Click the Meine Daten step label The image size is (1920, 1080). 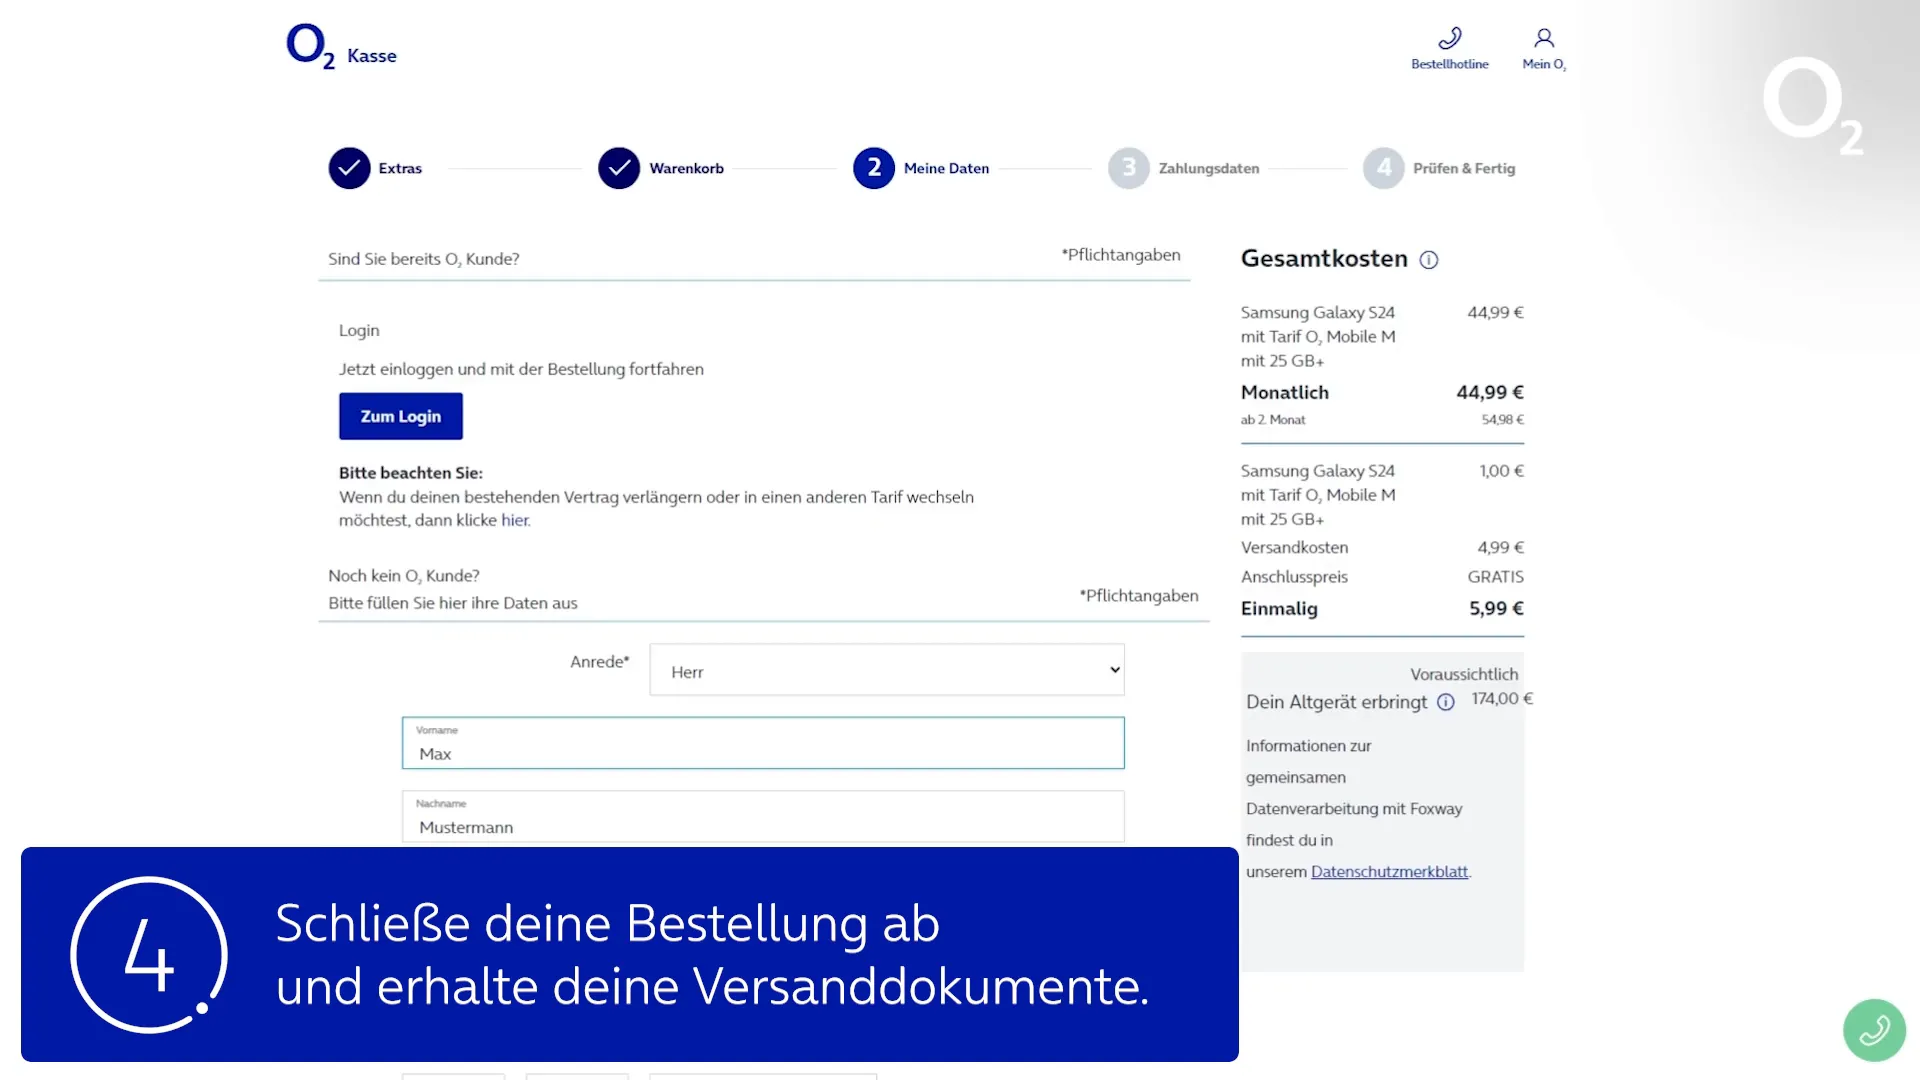946,168
